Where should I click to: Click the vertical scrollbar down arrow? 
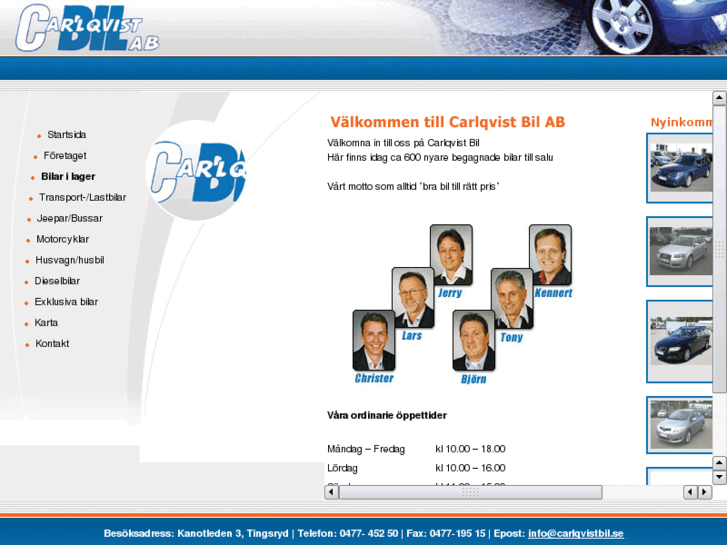click(x=719, y=477)
